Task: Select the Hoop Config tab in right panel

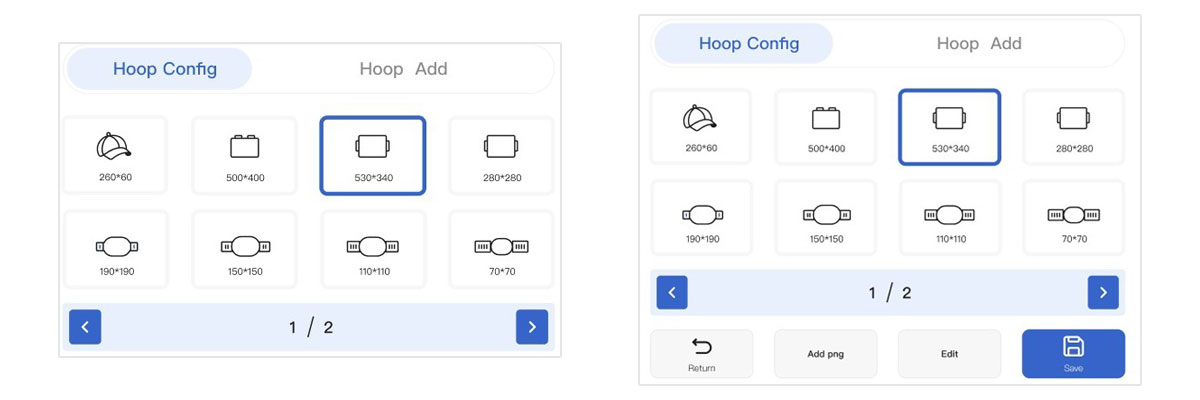Action: pyautogui.click(x=748, y=43)
